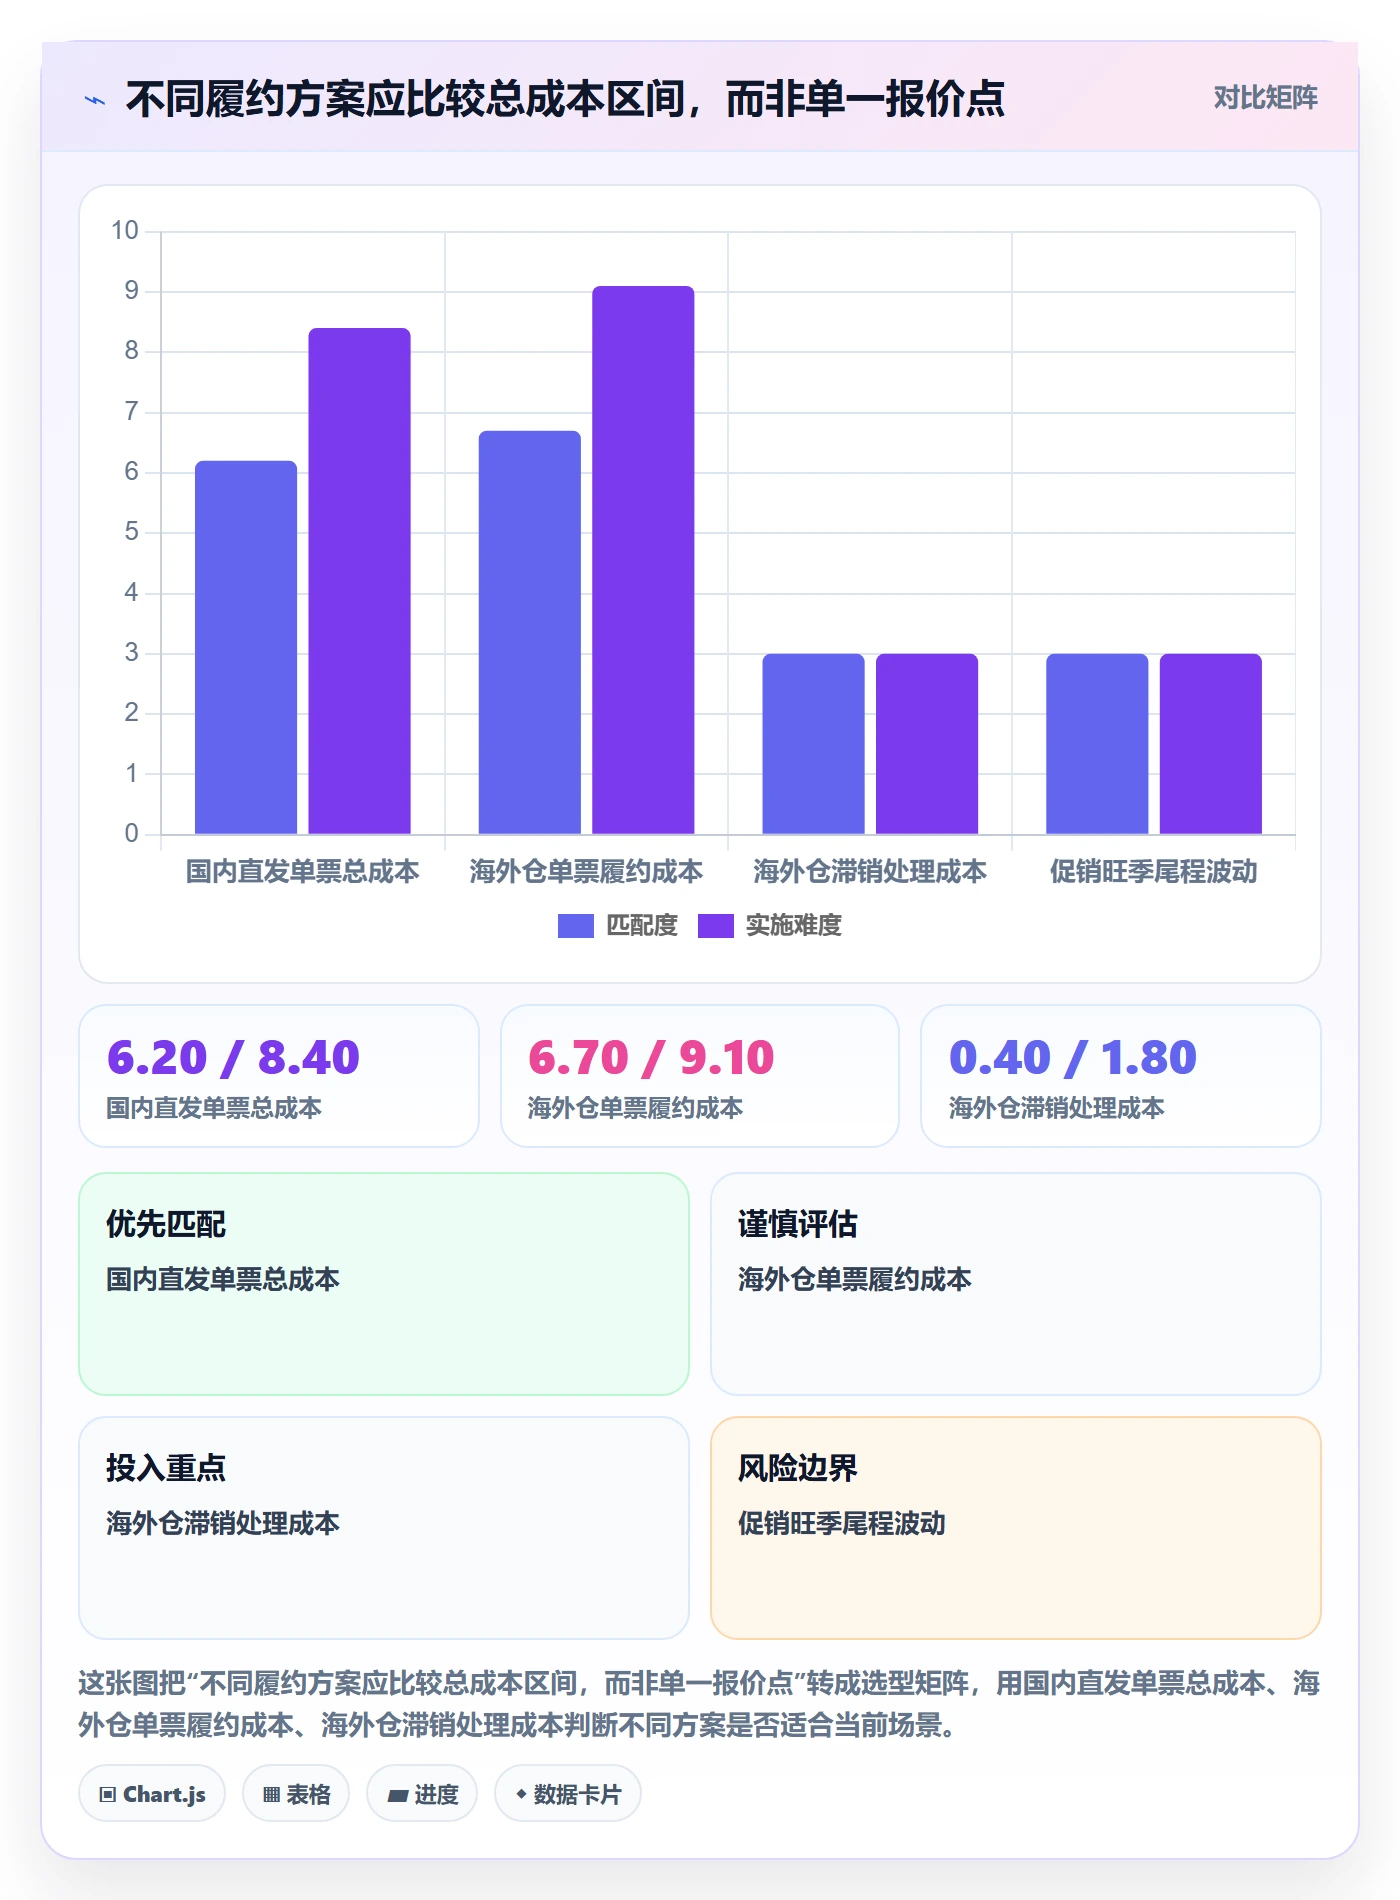The width and height of the screenshot is (1400, 1900).
Task: Click the 6.70 / 9.10 stat value
Action: (651, 1058)
